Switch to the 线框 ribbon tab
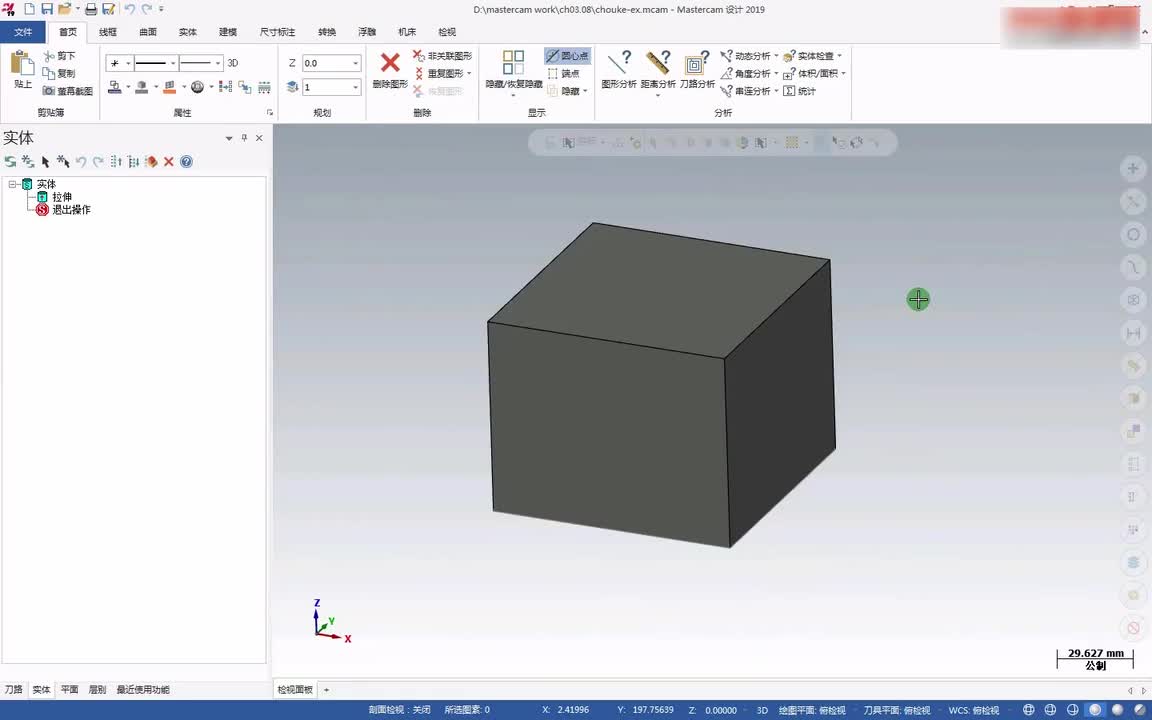 click(x=108, y=32)
